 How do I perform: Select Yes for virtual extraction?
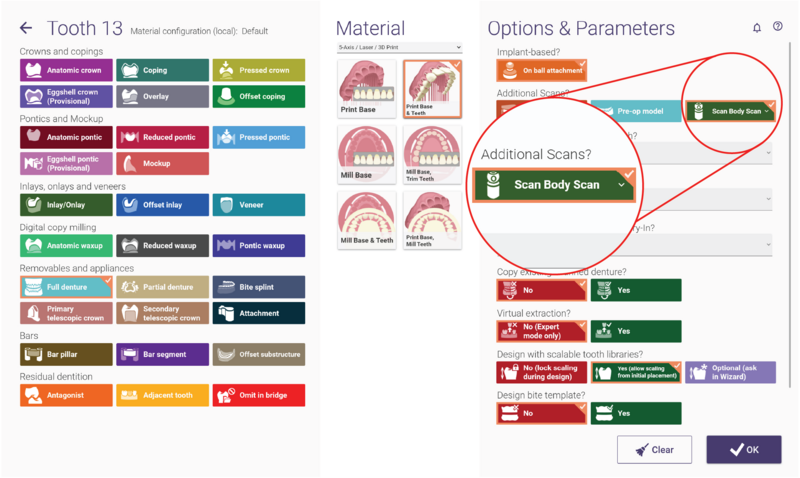tap(636, 331)
